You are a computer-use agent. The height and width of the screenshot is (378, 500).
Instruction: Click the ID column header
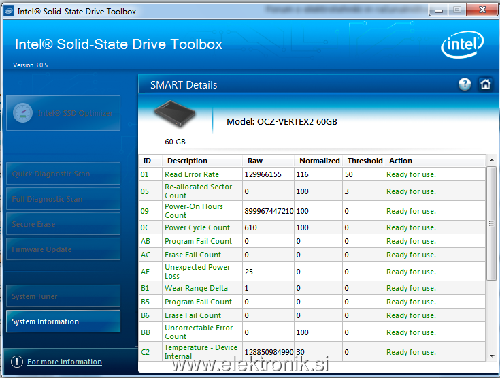(x=150, y=161)
